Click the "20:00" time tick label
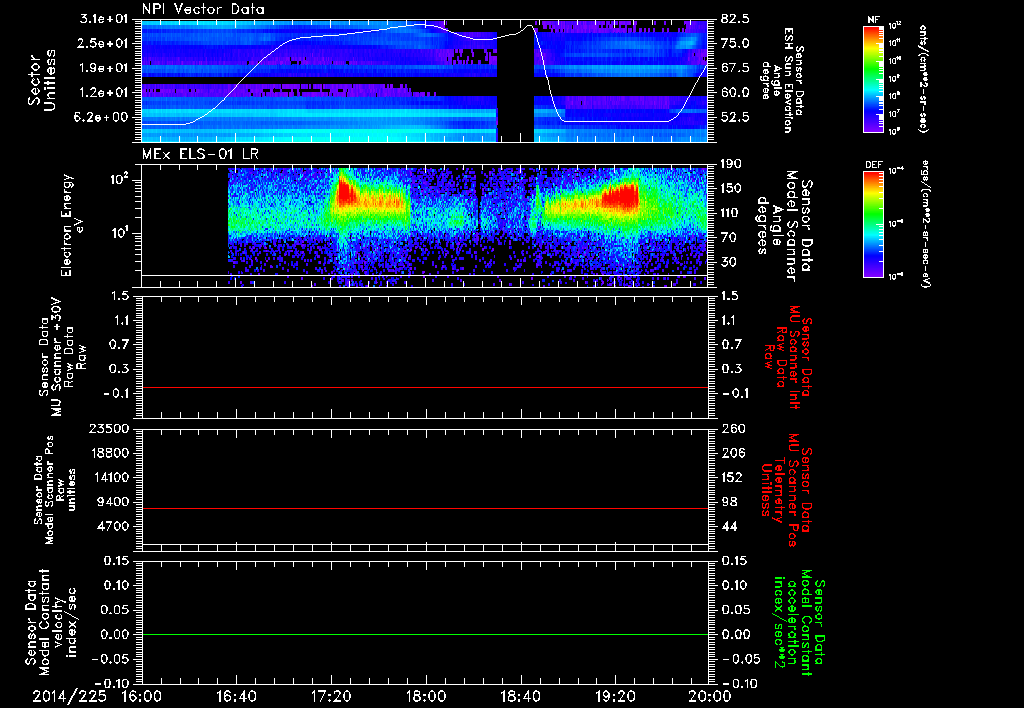 [x=710, y=697]
